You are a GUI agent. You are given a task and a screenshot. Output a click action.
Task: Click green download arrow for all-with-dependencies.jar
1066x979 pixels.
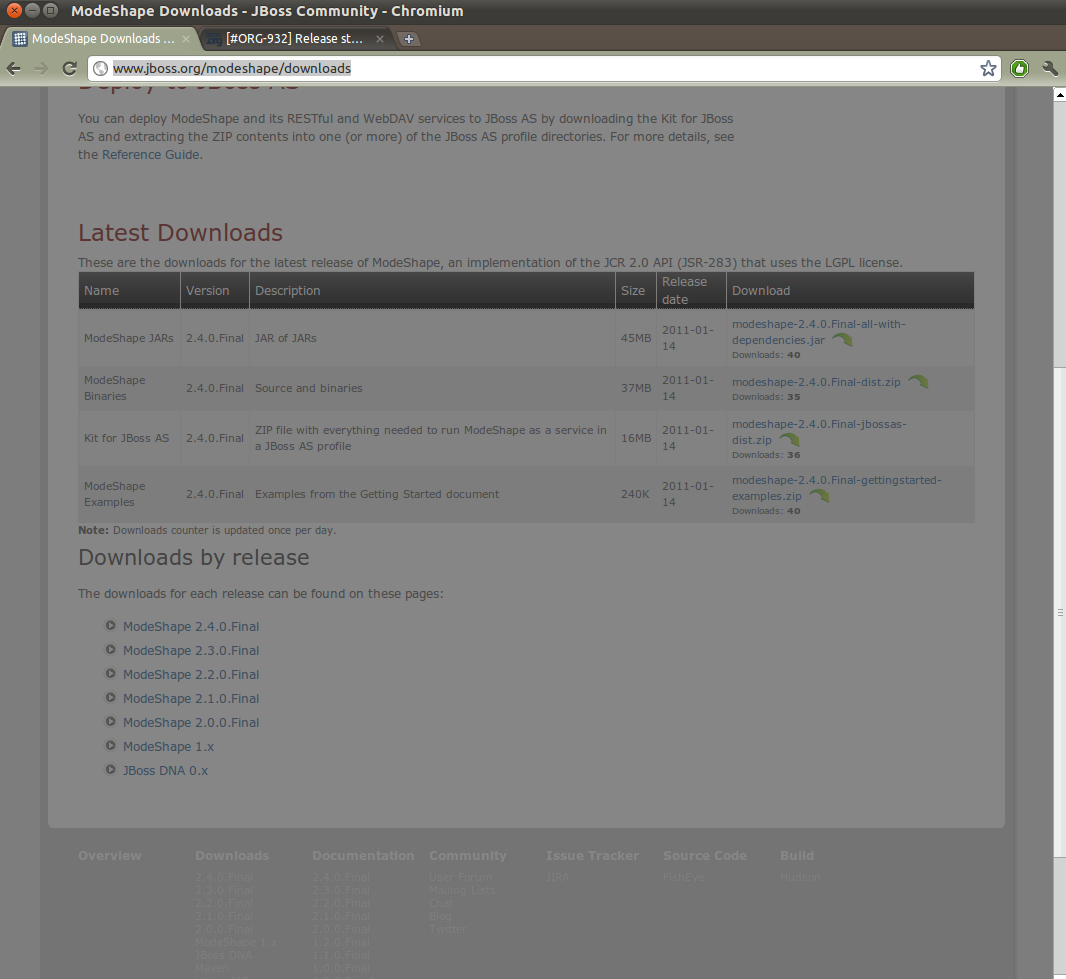842,339
